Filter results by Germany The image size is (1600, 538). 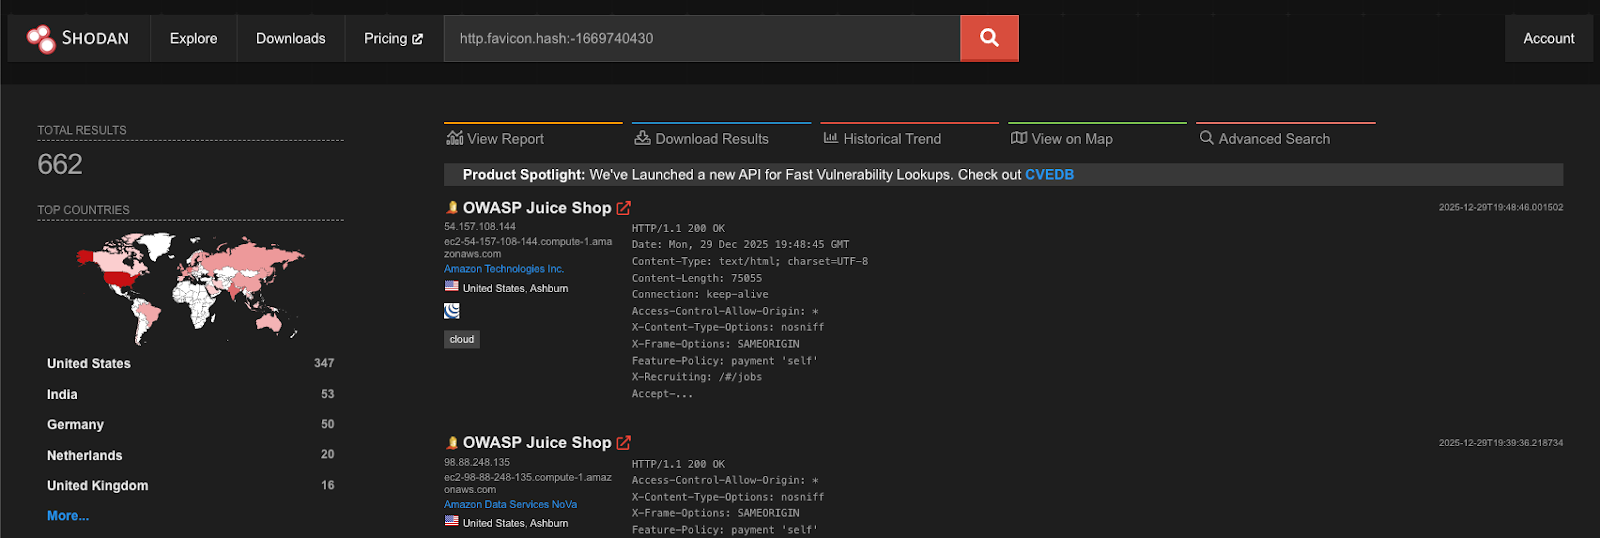tap(75, 425)
